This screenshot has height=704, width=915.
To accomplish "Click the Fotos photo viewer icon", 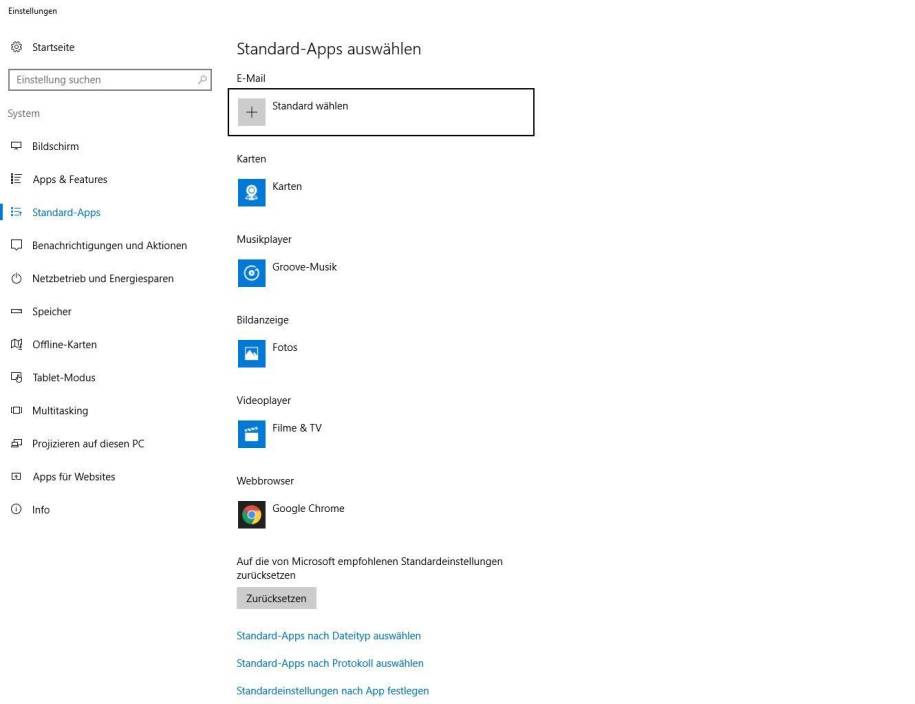I will point(251,348).
